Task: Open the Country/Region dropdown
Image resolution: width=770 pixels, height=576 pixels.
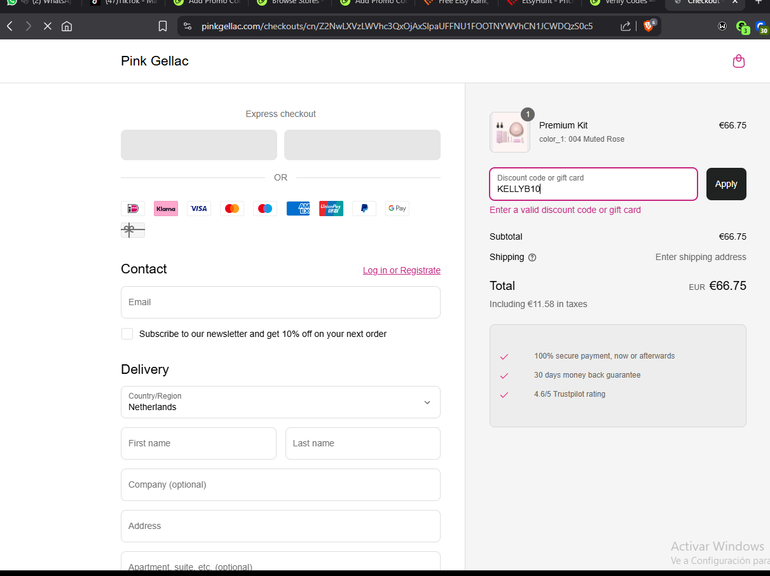Action: (280, 402)
